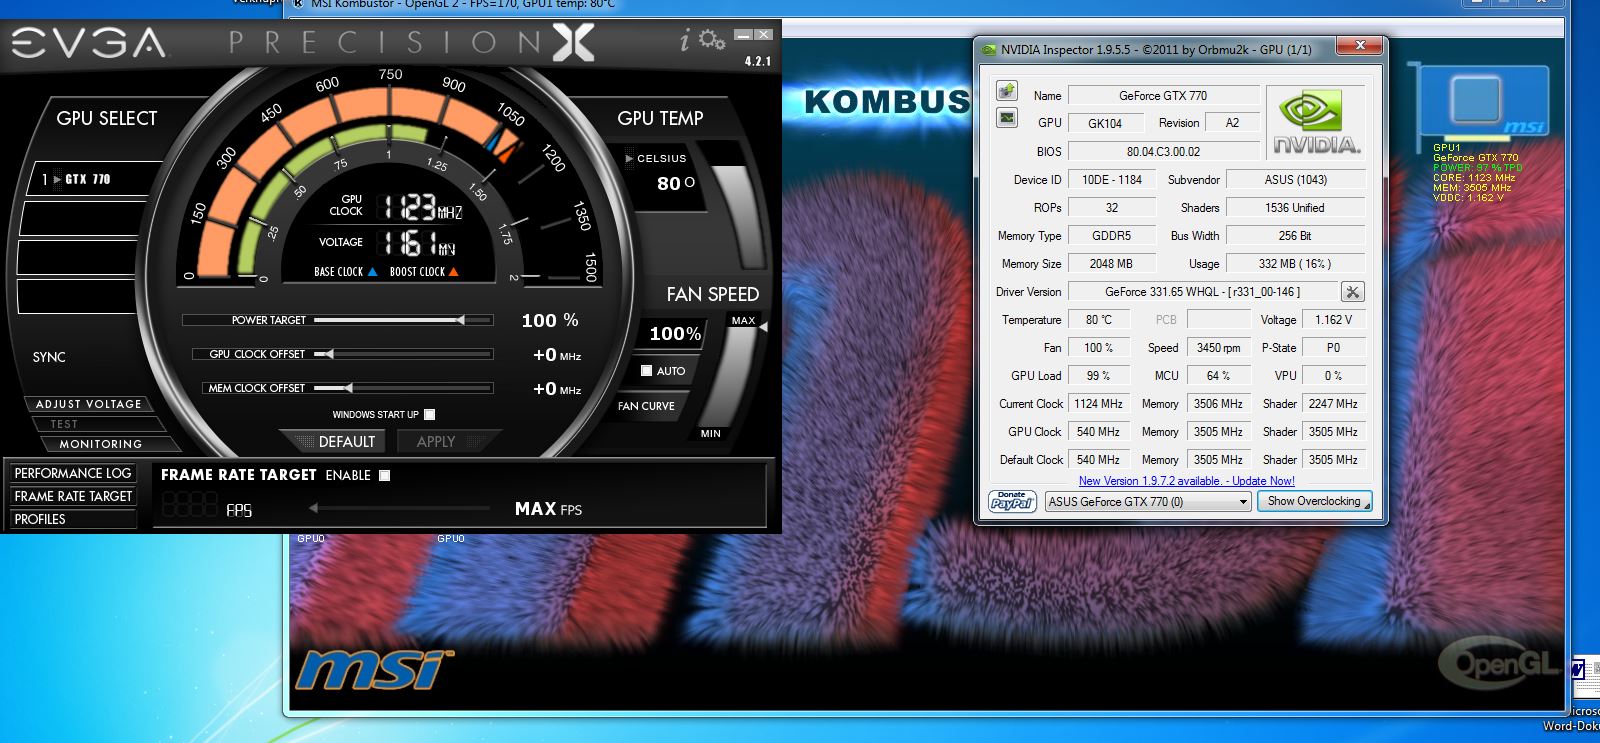The width and height of the screenshot is (1600, 743).
Task: Click the Memory Size 2048 MB value
Action: click(x=1111, y=264)
